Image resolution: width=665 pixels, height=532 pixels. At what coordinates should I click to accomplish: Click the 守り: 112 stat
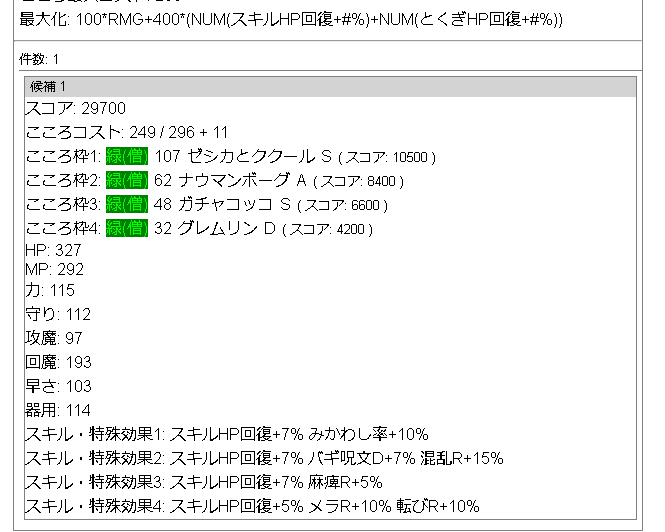(58, 314)
